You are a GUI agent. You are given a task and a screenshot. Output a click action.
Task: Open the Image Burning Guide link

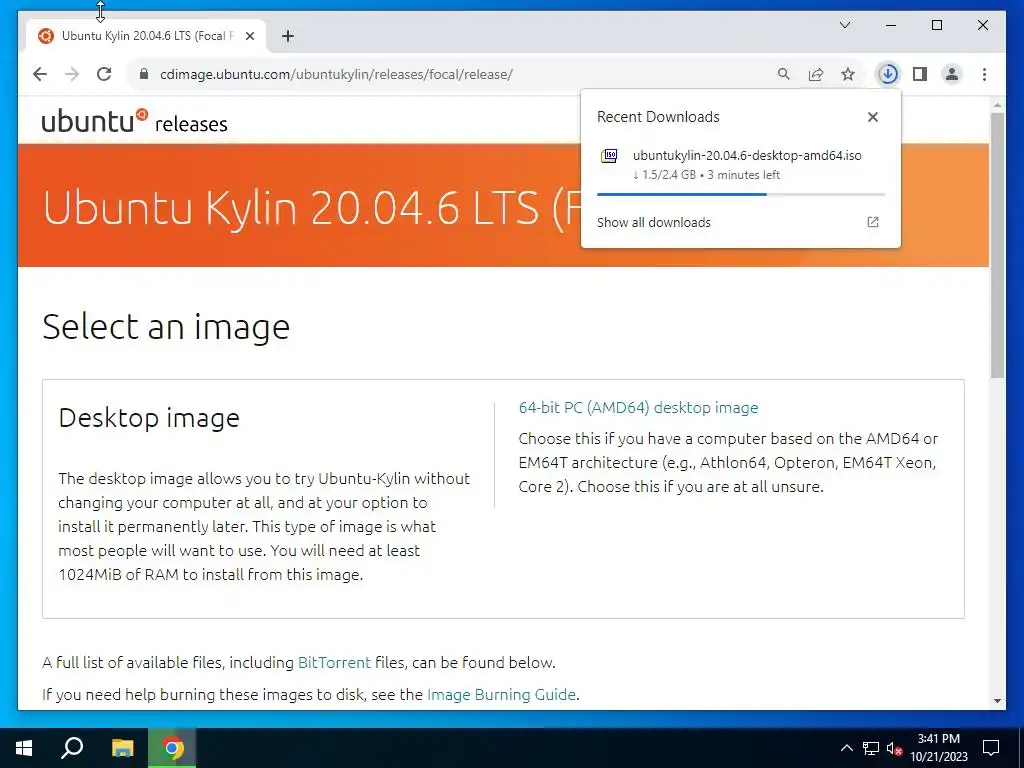(501, 694)
